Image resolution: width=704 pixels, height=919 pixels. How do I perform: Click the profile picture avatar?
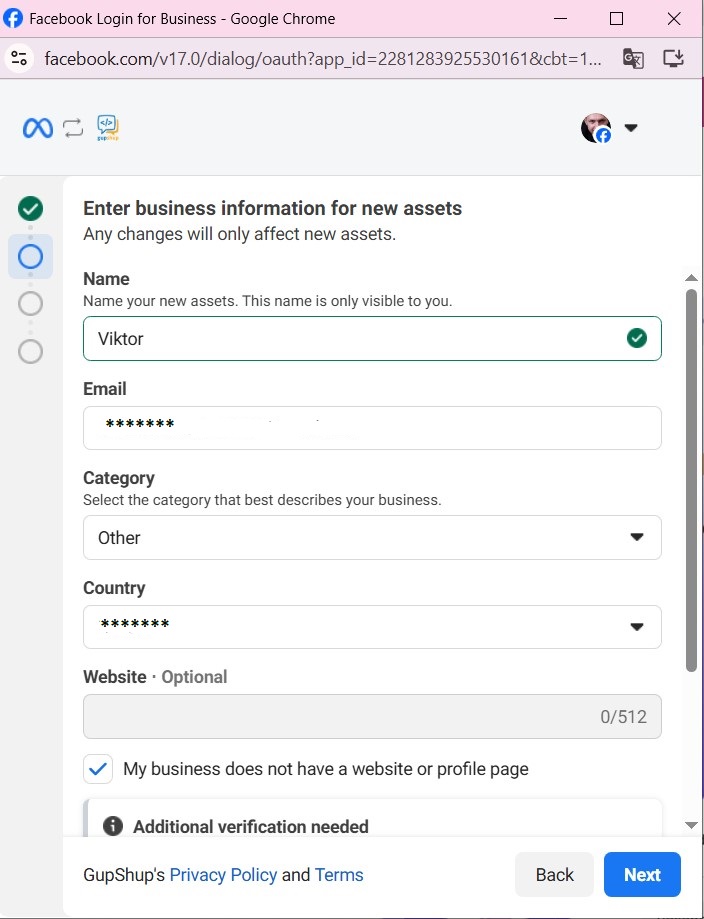tap(596, 128)
